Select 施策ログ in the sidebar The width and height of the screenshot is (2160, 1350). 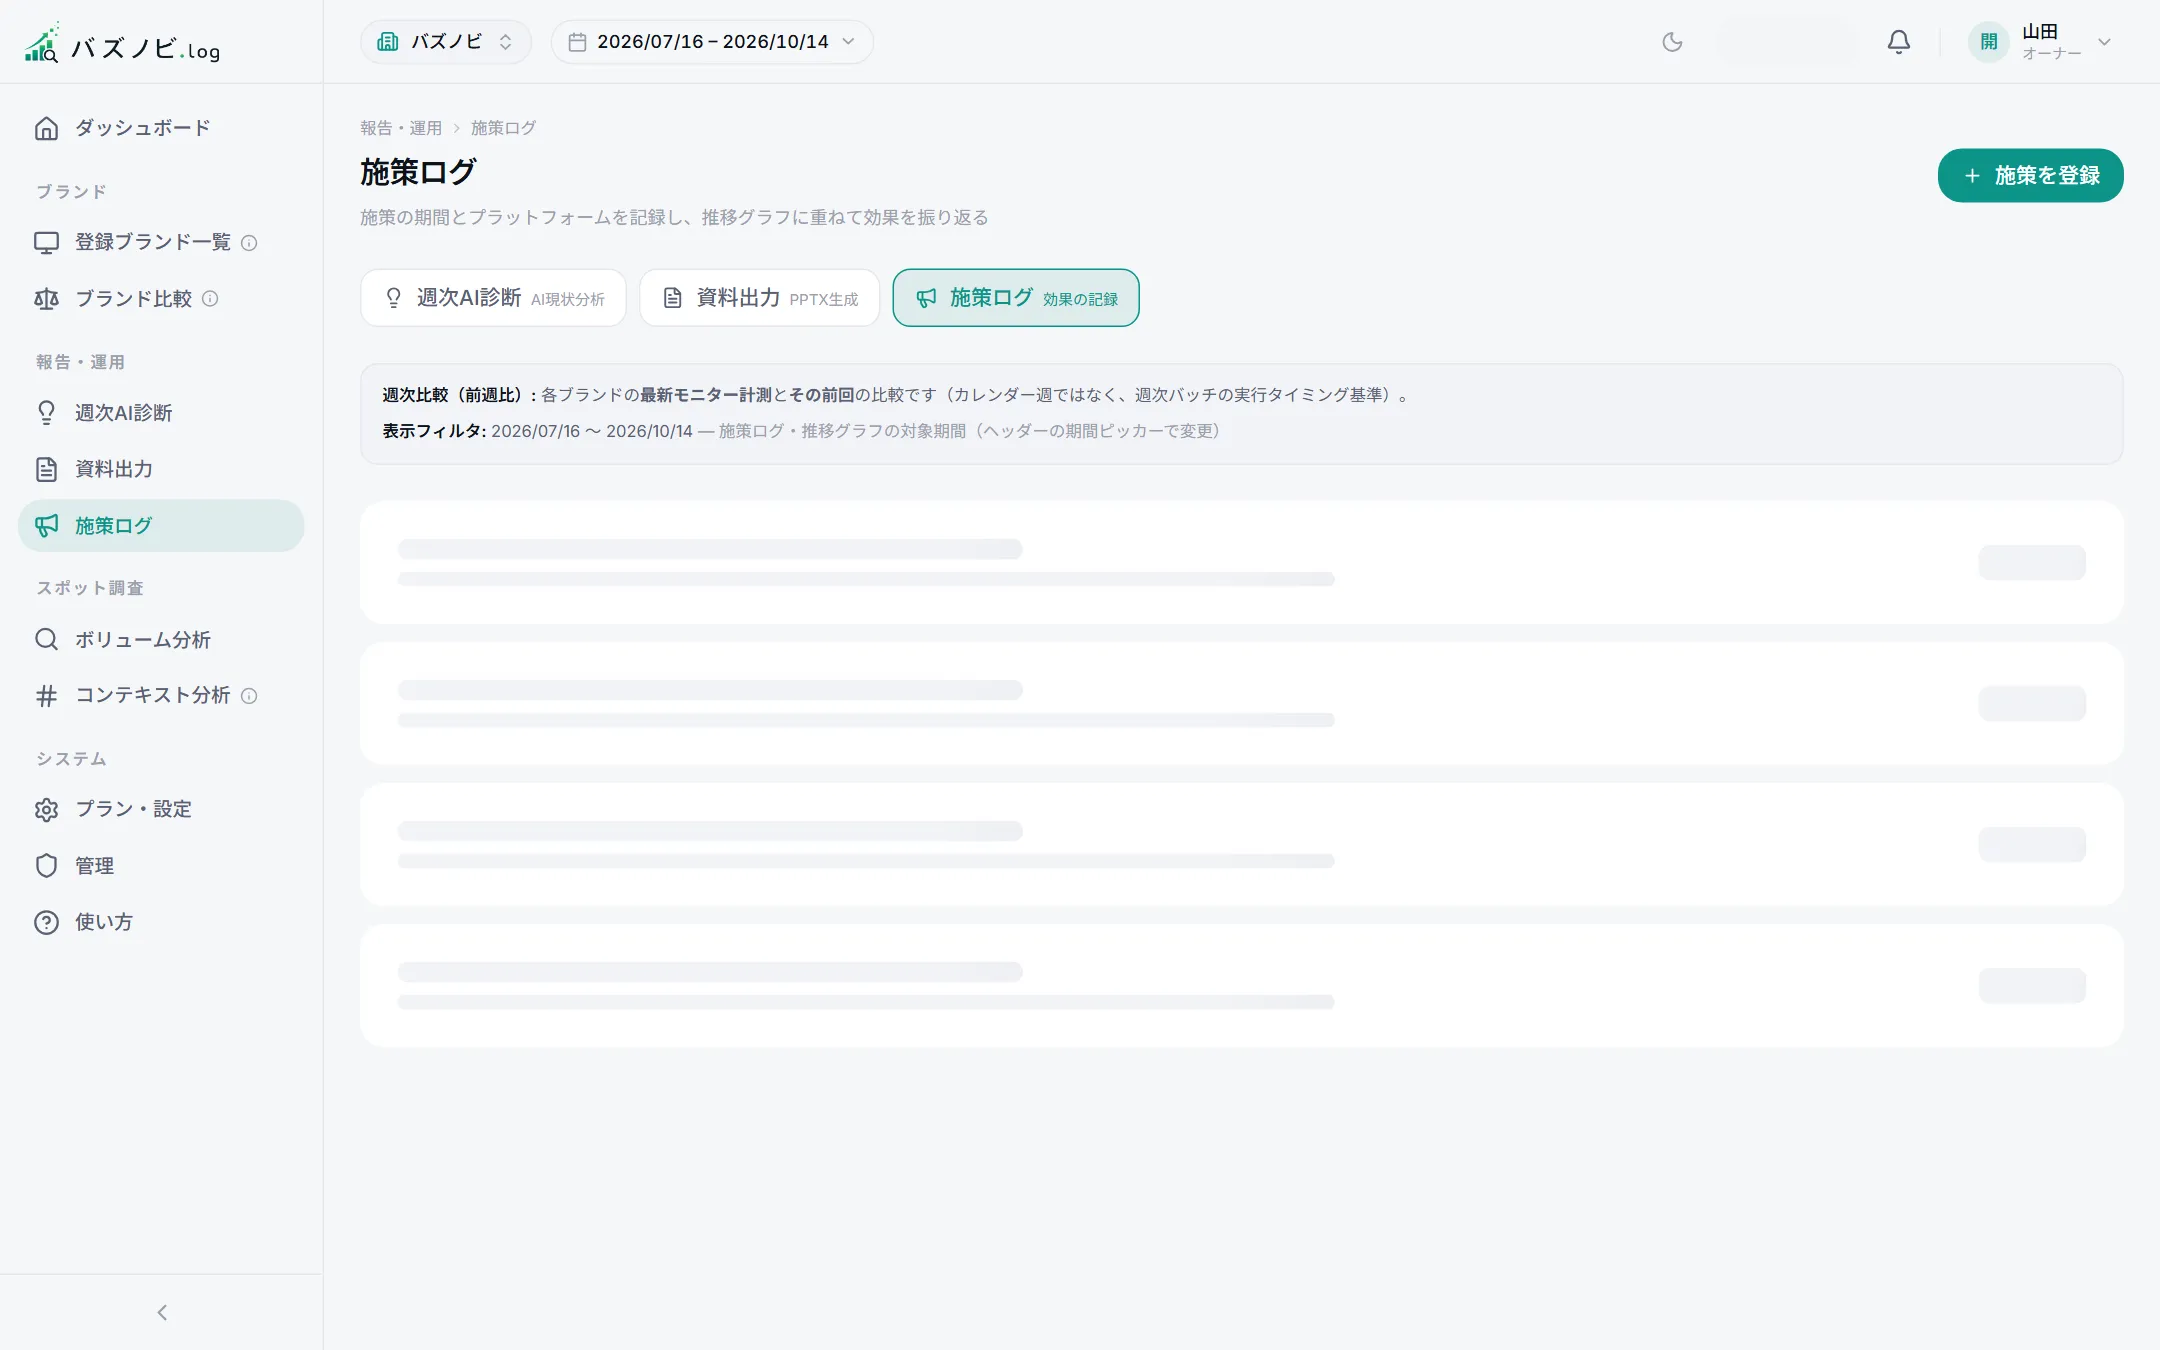point(161,526)
